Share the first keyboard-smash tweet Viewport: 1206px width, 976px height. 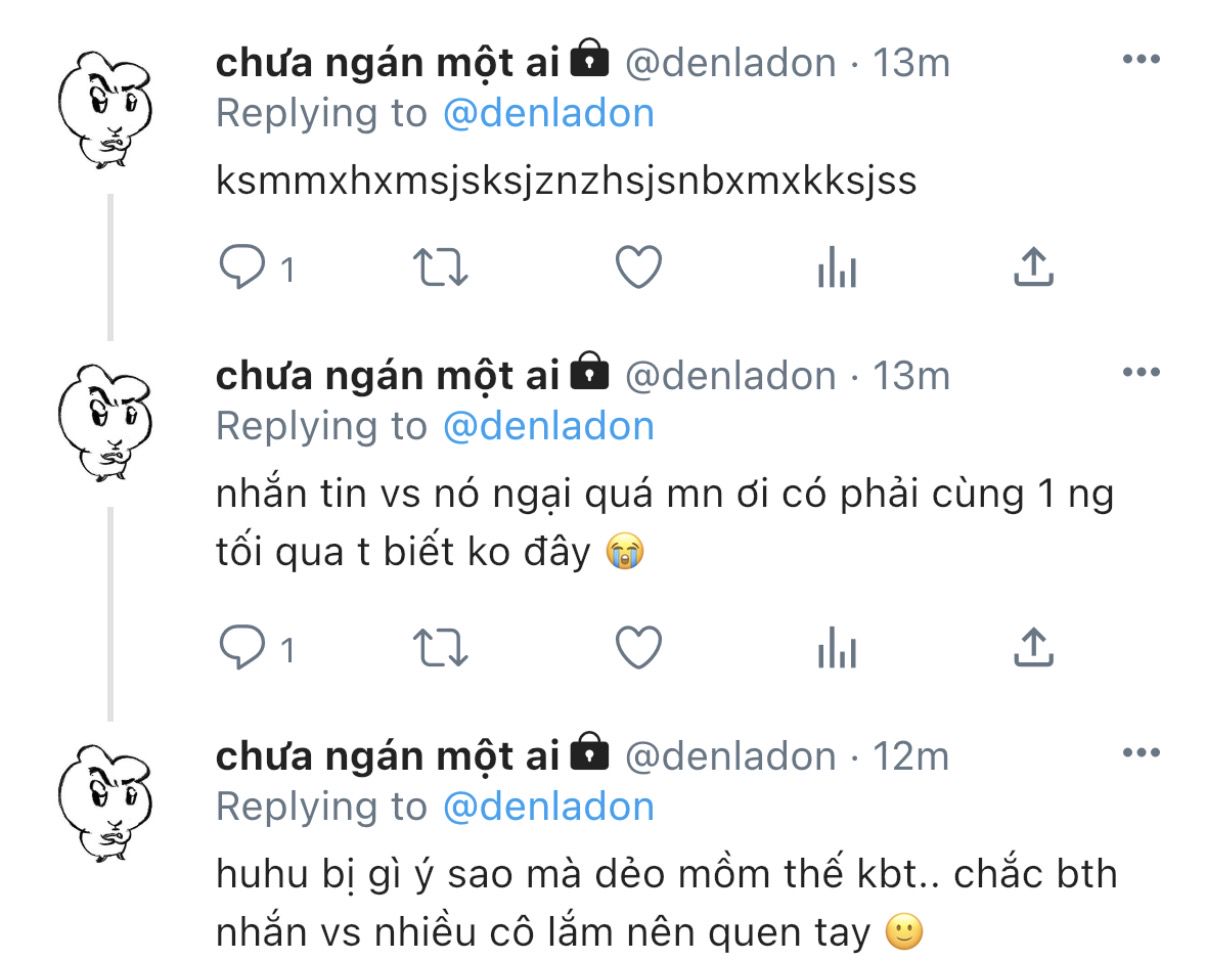coord(1033,267)
